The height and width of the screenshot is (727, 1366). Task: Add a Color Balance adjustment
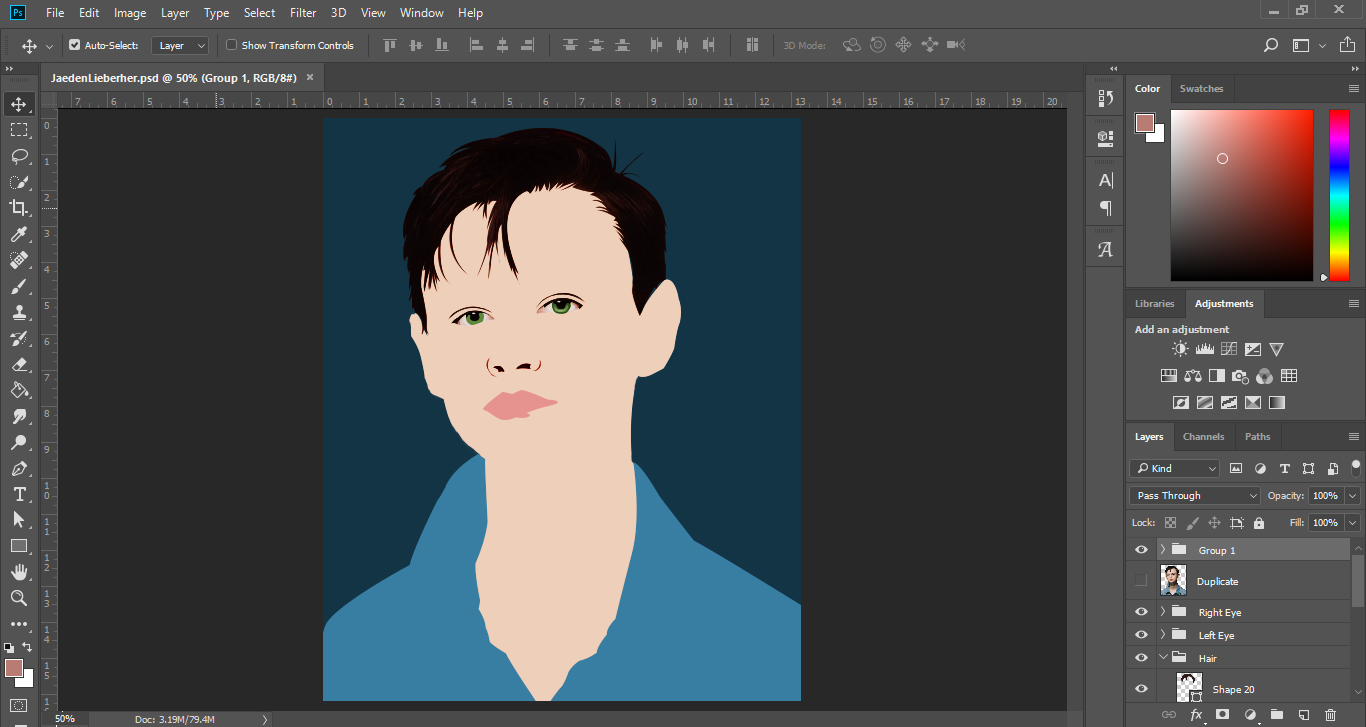pyautogui.click(x=1192, y=376)
